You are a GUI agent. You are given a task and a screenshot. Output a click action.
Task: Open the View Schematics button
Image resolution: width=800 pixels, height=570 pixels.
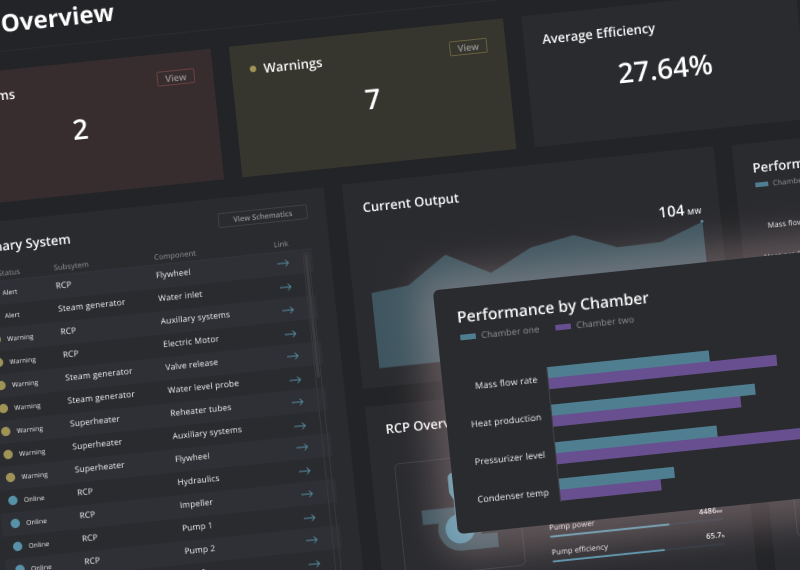pos(263,216)
